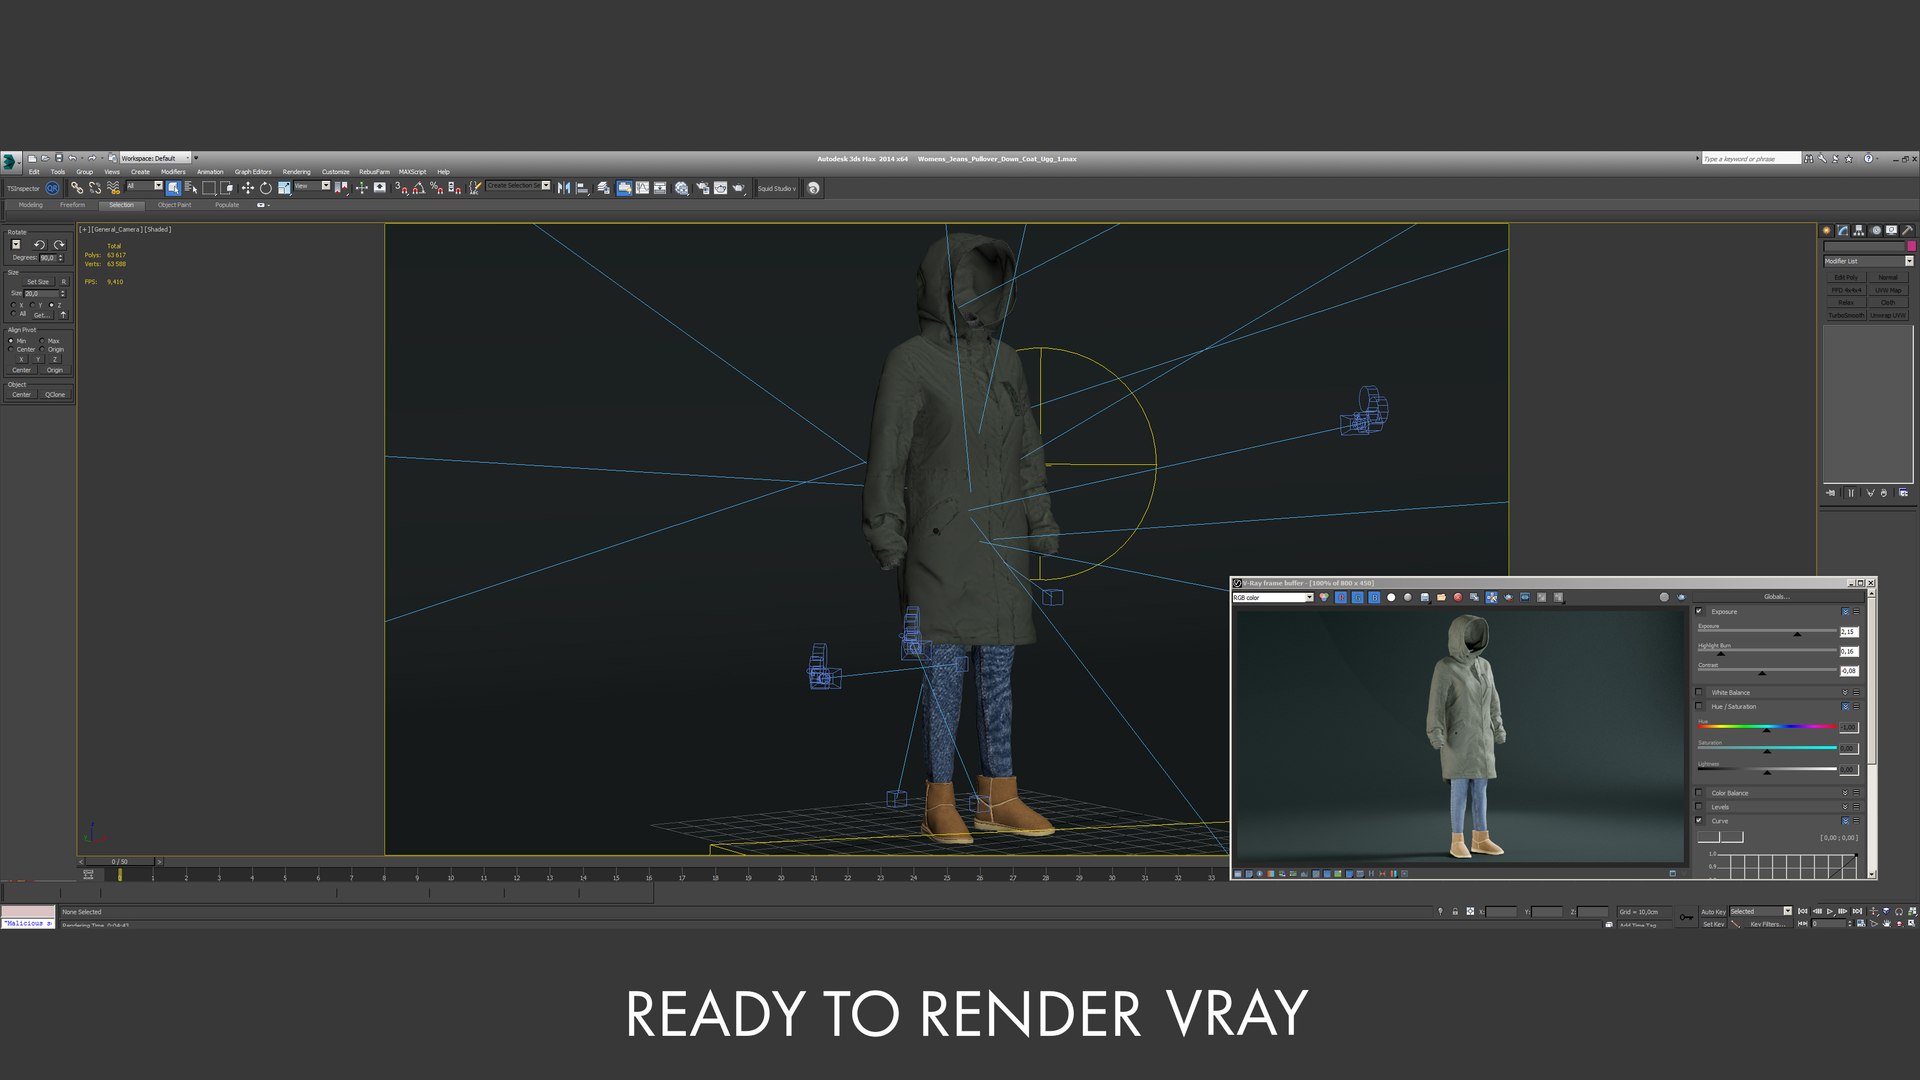Image resolution: width=1920 pixels, height=1080 pixels.
Task: Save image in V-Ray frame buffer
Action: point(1425,597)
